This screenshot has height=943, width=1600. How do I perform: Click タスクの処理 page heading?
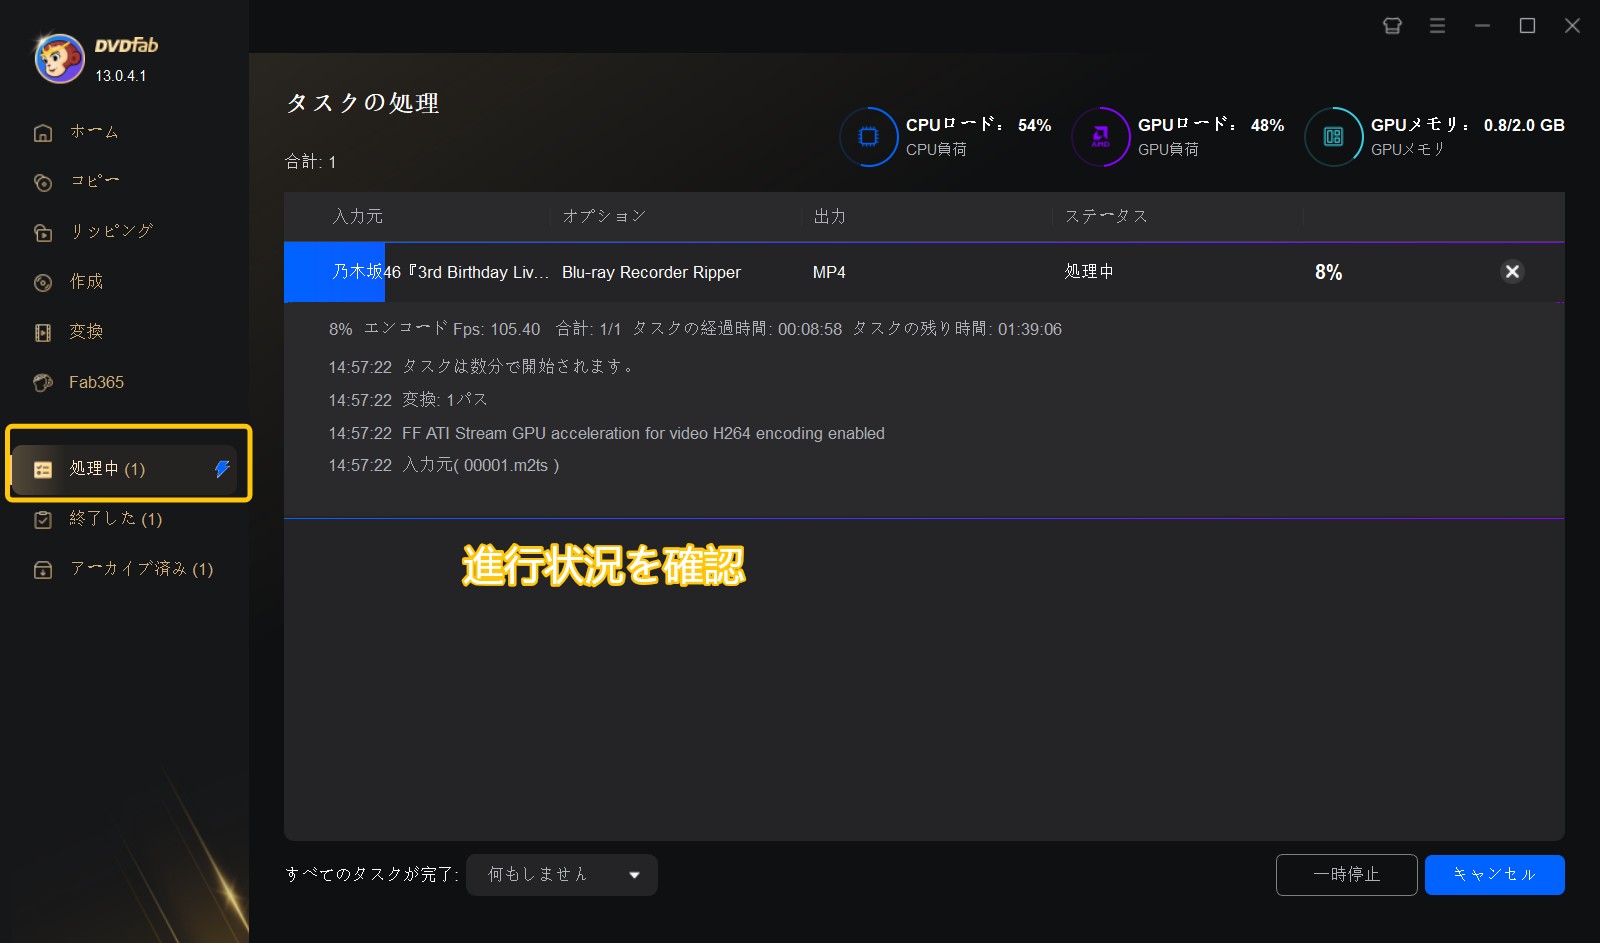[x=363, y=103]
